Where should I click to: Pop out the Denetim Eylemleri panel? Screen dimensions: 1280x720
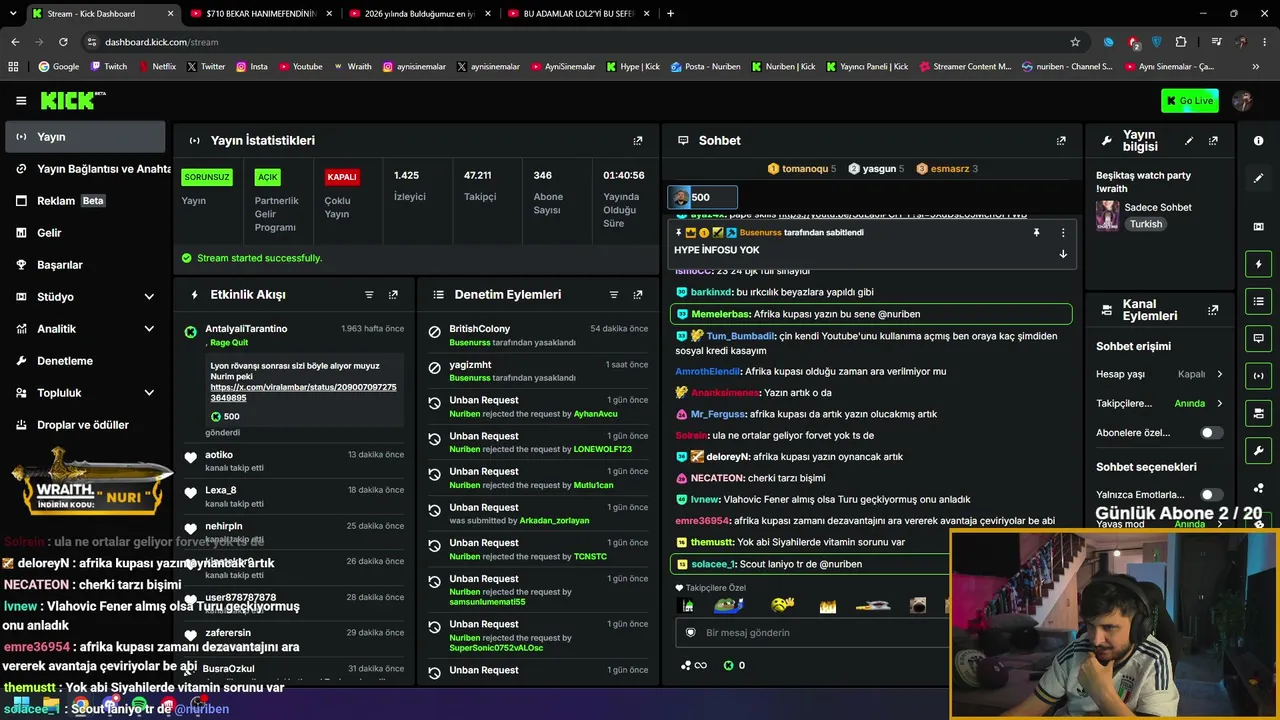click(x=638, y=295)
